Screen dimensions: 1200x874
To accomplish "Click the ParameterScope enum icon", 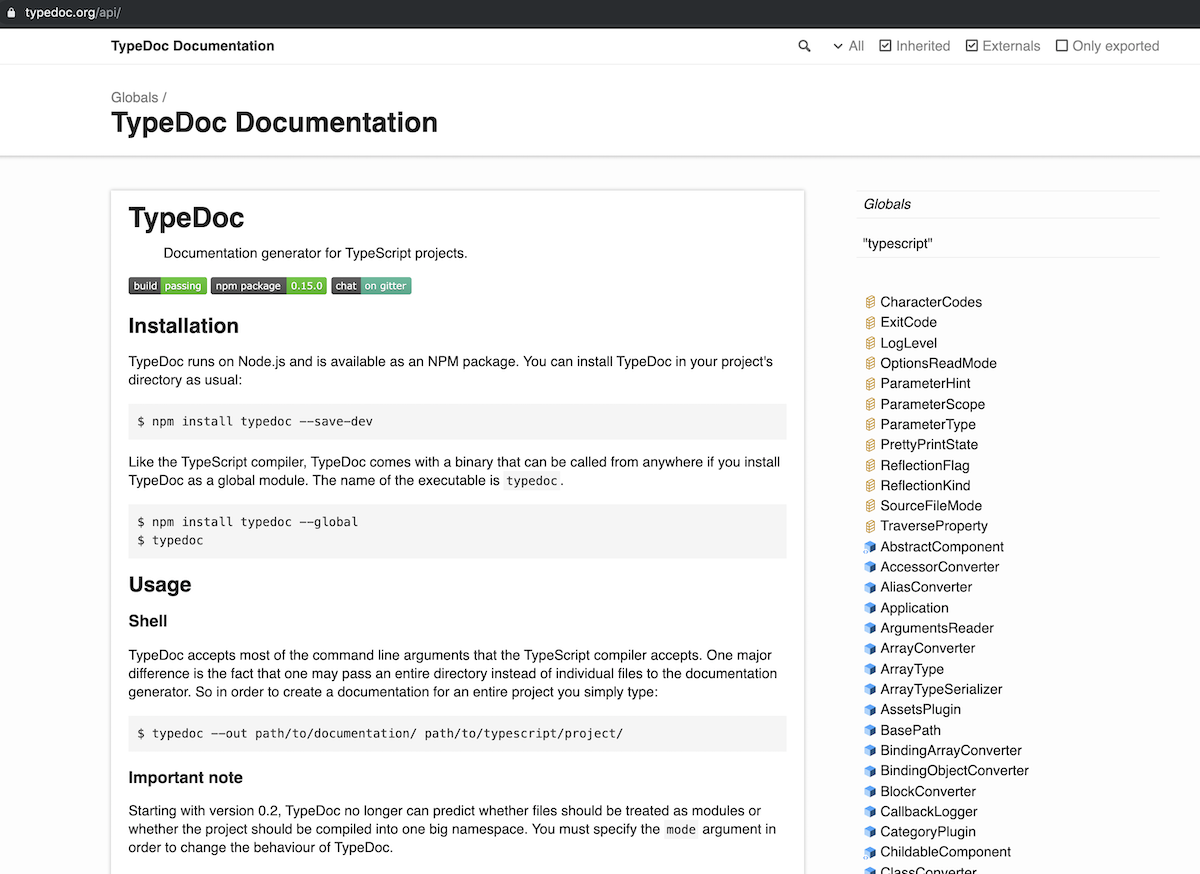I will 870,404.
